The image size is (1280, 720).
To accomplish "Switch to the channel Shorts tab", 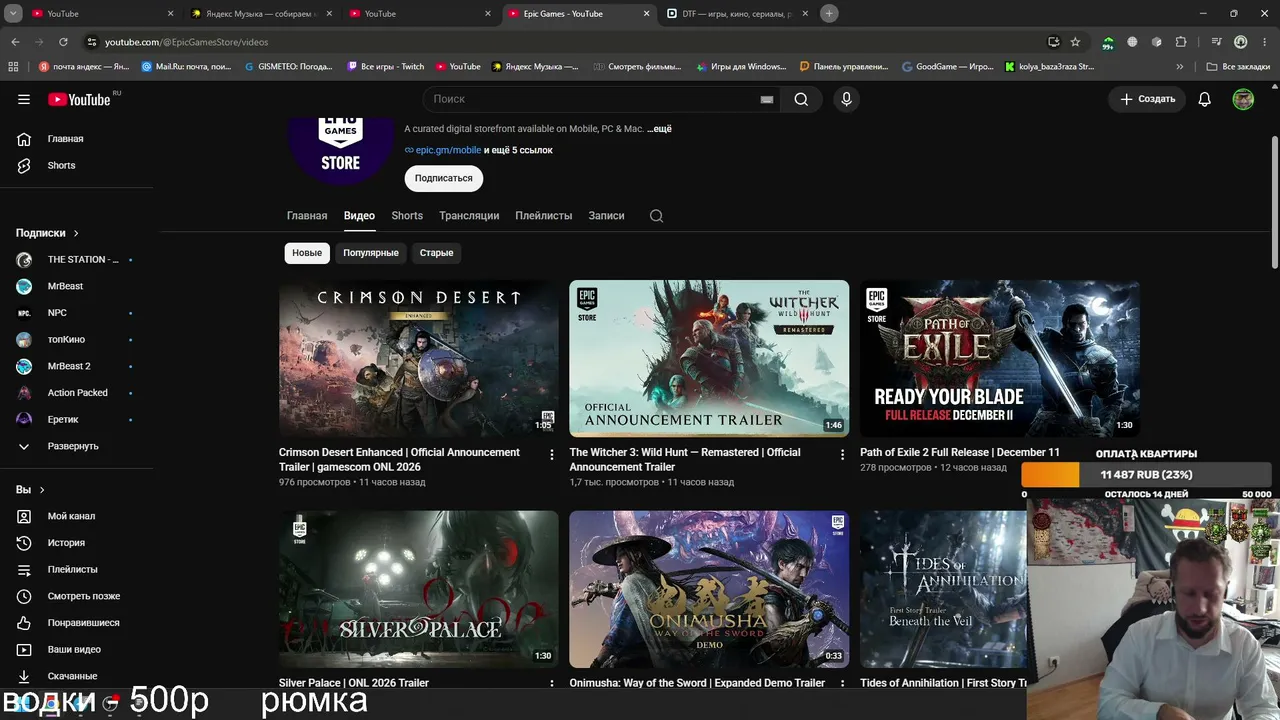I will coord(407,216).
